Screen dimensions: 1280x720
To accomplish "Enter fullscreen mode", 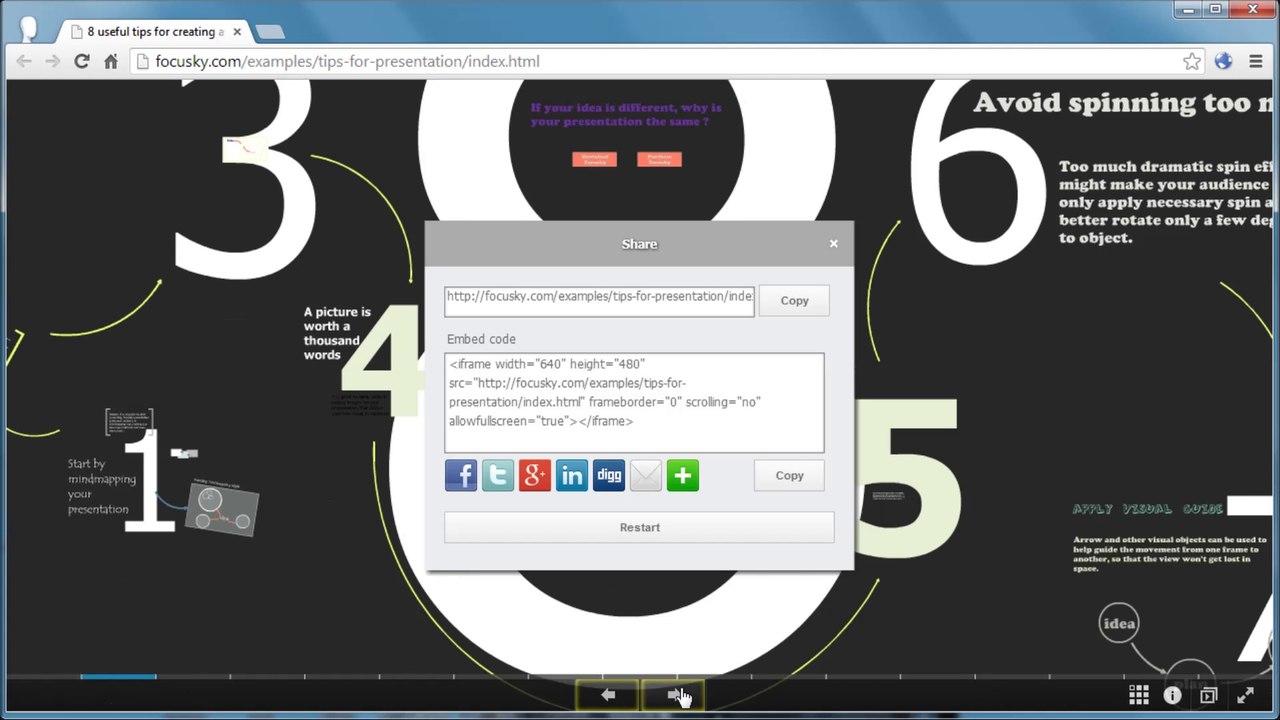I will point(1245,694).
